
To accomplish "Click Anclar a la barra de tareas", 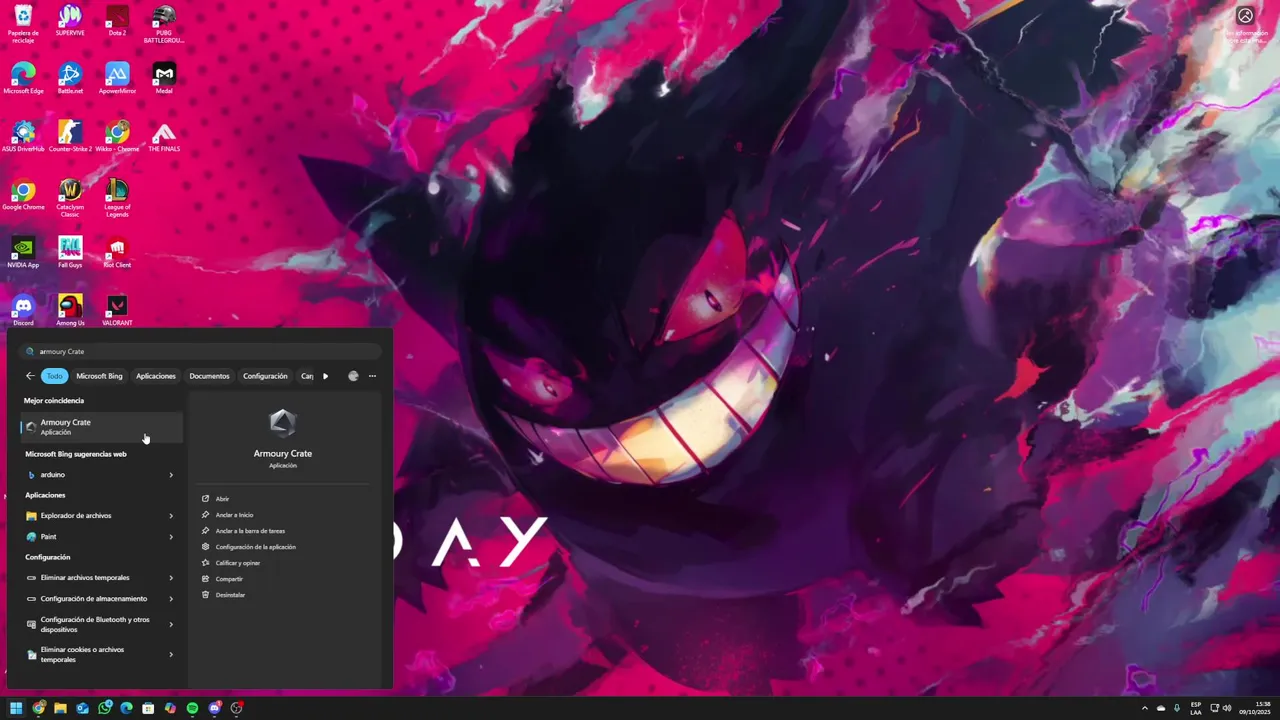I will tap(250, 531).
